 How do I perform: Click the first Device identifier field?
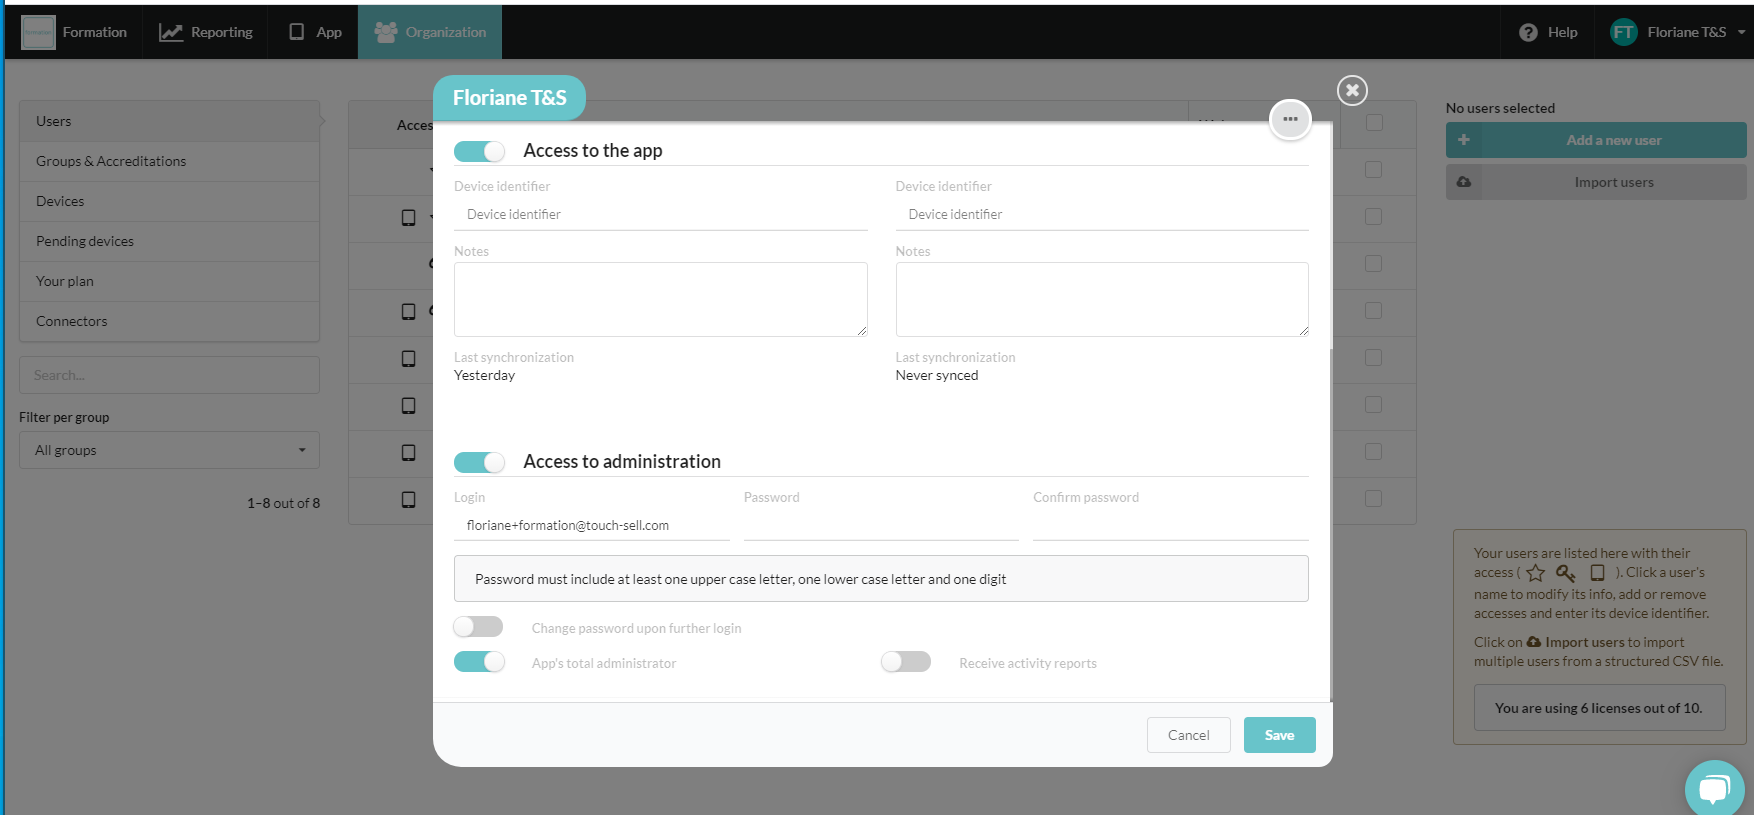pos(661,214)
